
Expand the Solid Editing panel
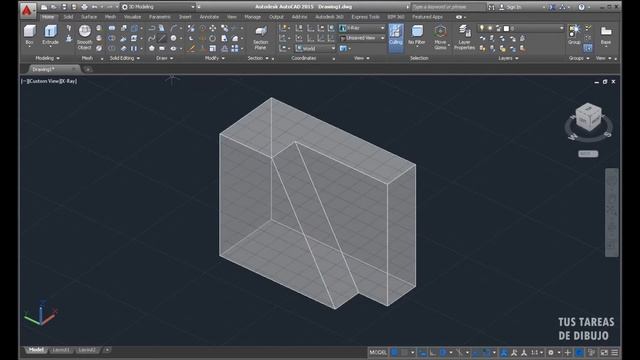[125, 58]
